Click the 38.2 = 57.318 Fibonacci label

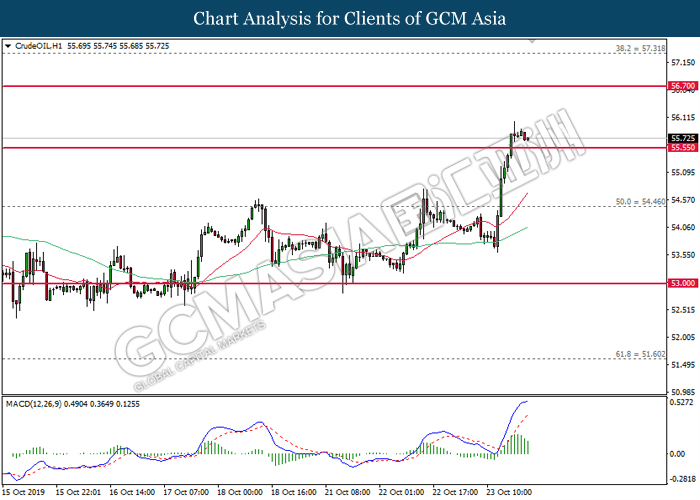click(x=640, y=48)
